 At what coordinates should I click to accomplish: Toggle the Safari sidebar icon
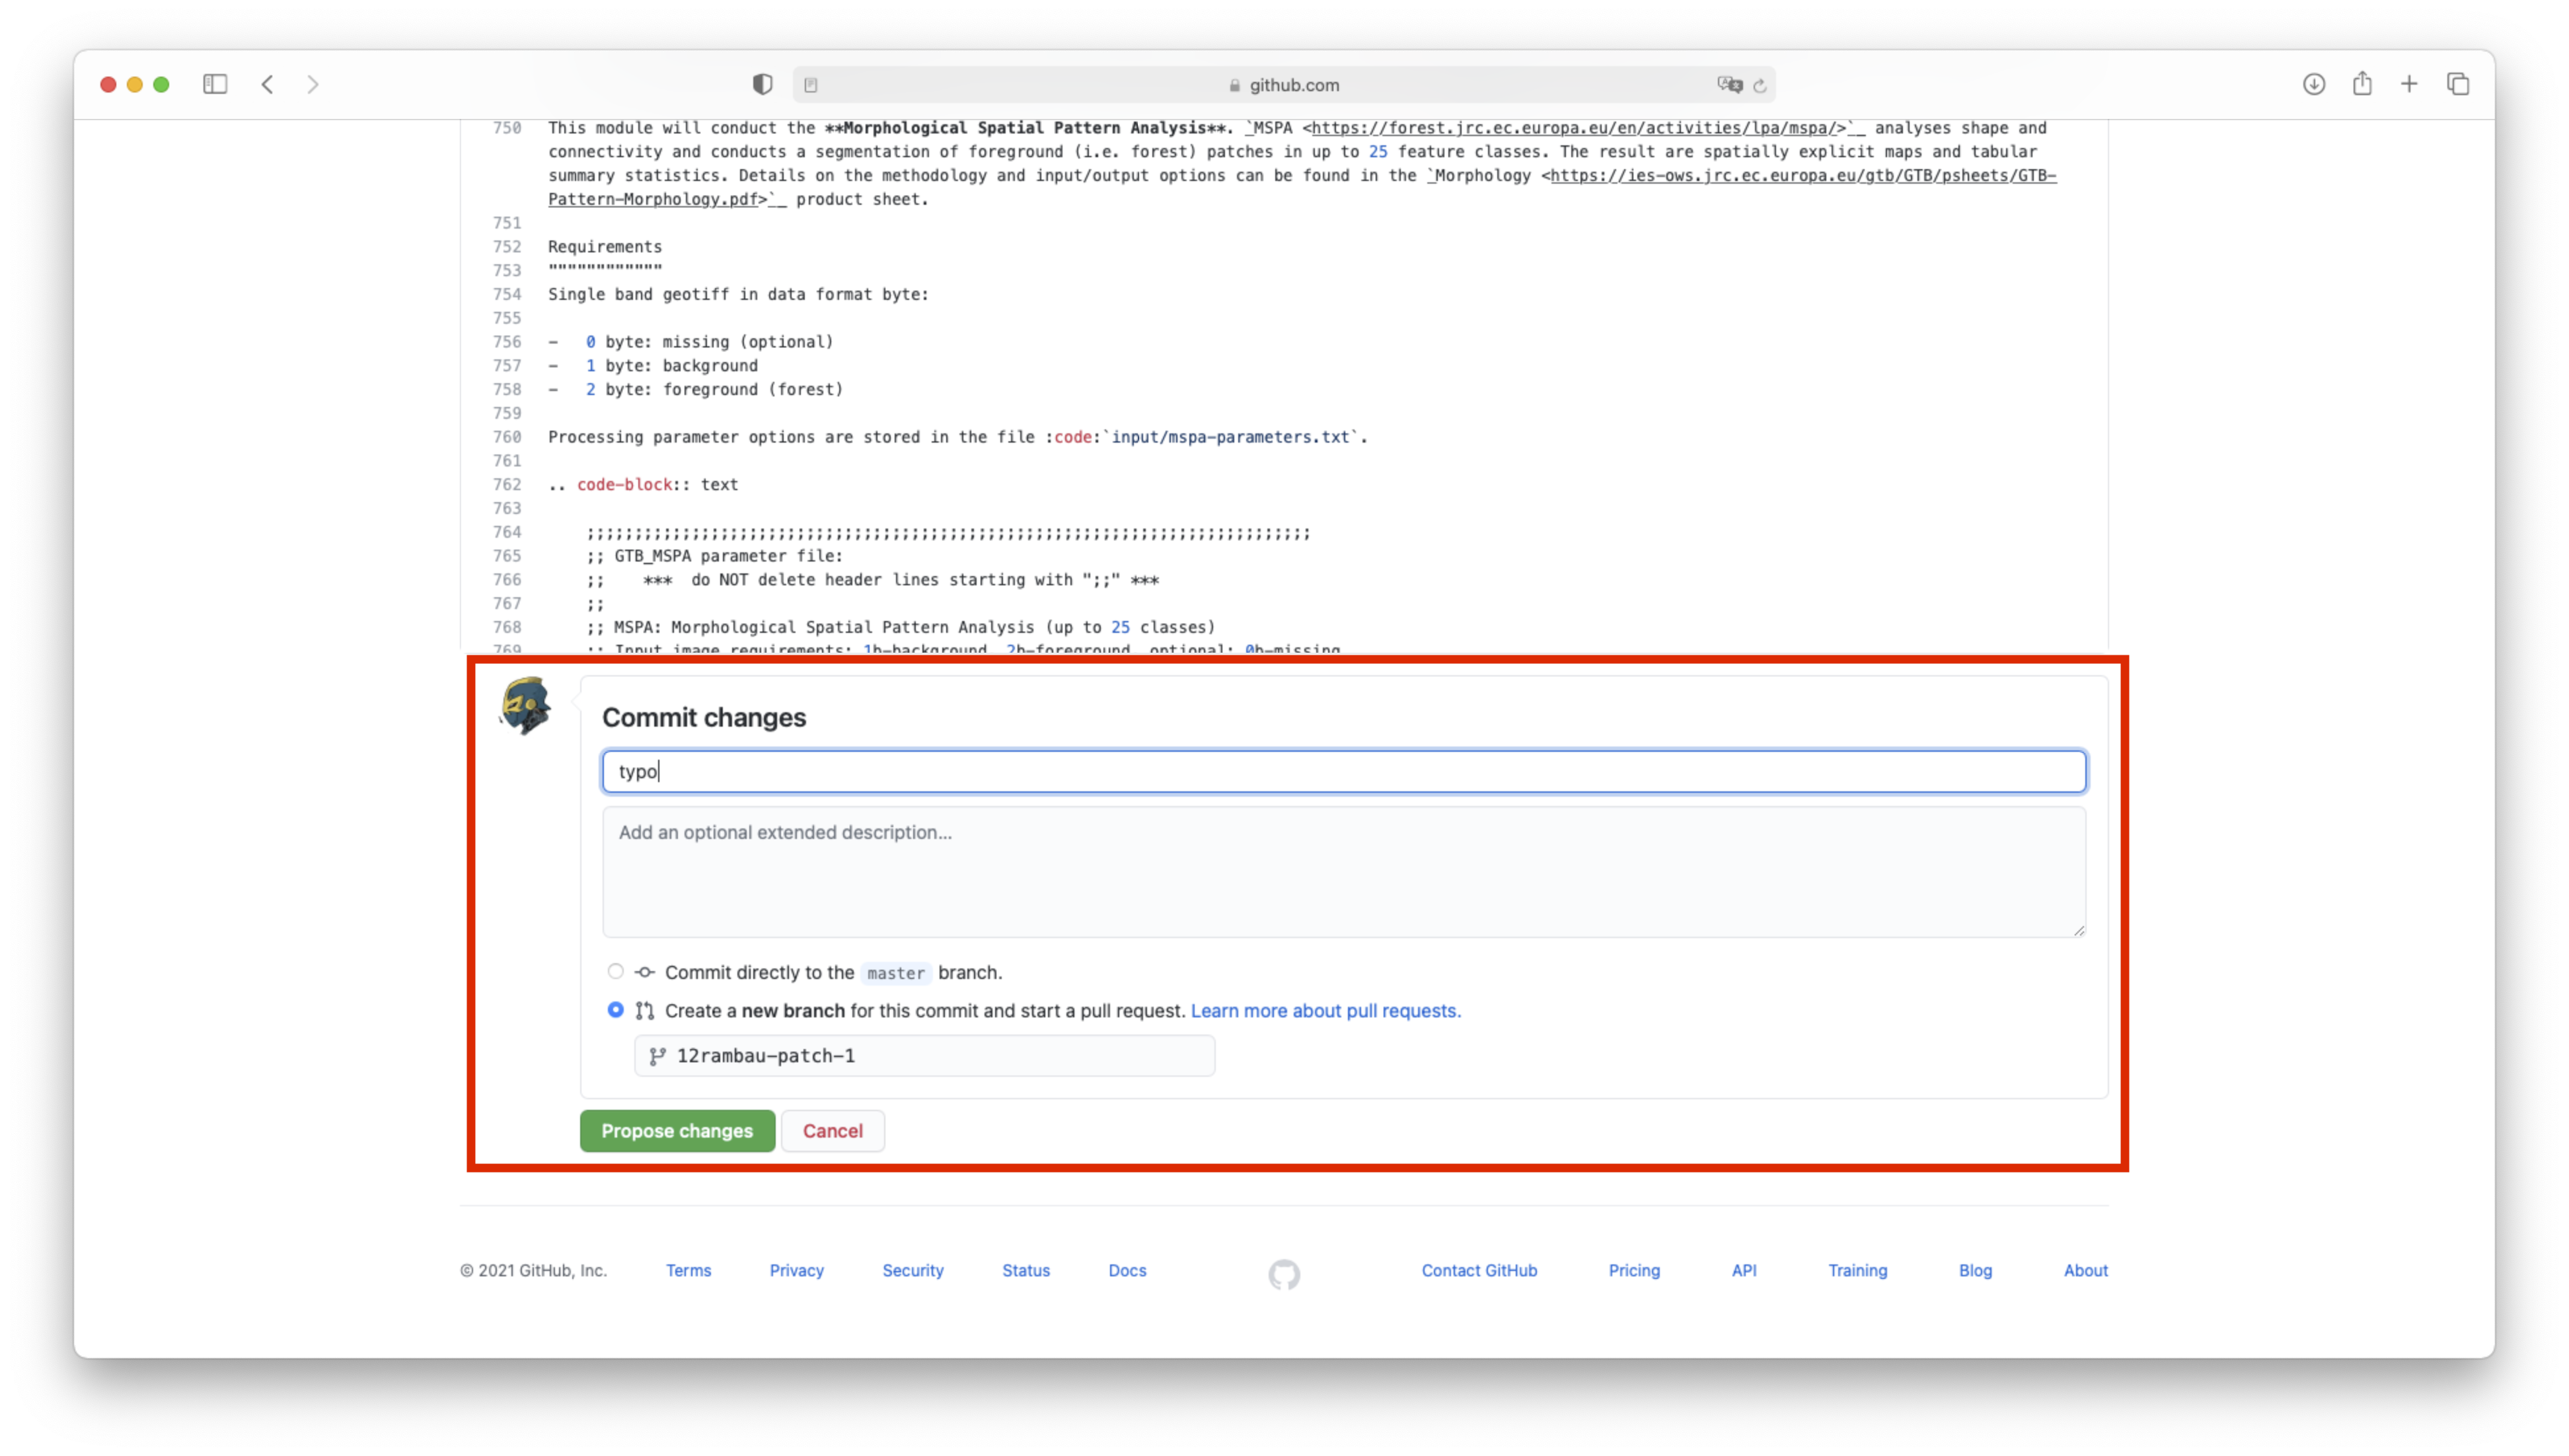point(215,84)
